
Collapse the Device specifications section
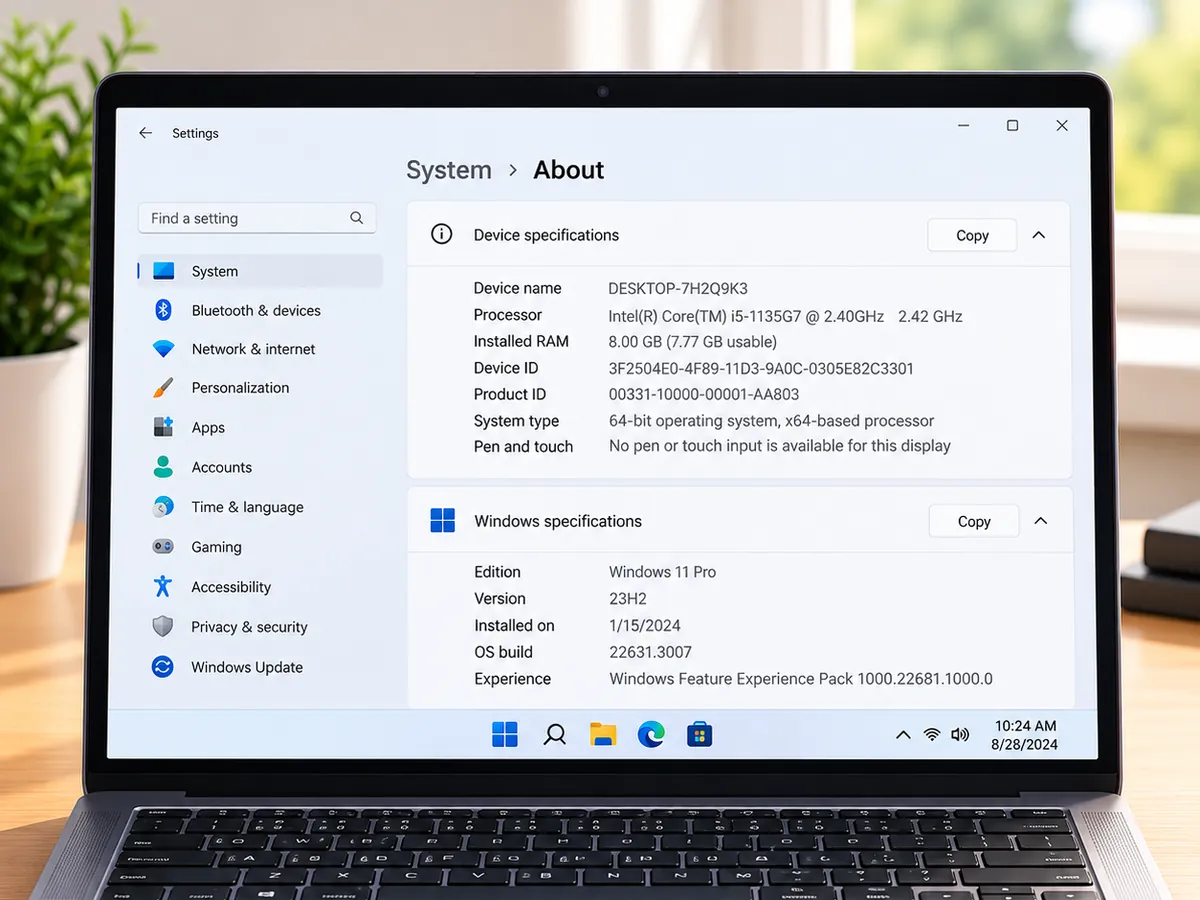pyautogui.click(x=1038, y=235)
